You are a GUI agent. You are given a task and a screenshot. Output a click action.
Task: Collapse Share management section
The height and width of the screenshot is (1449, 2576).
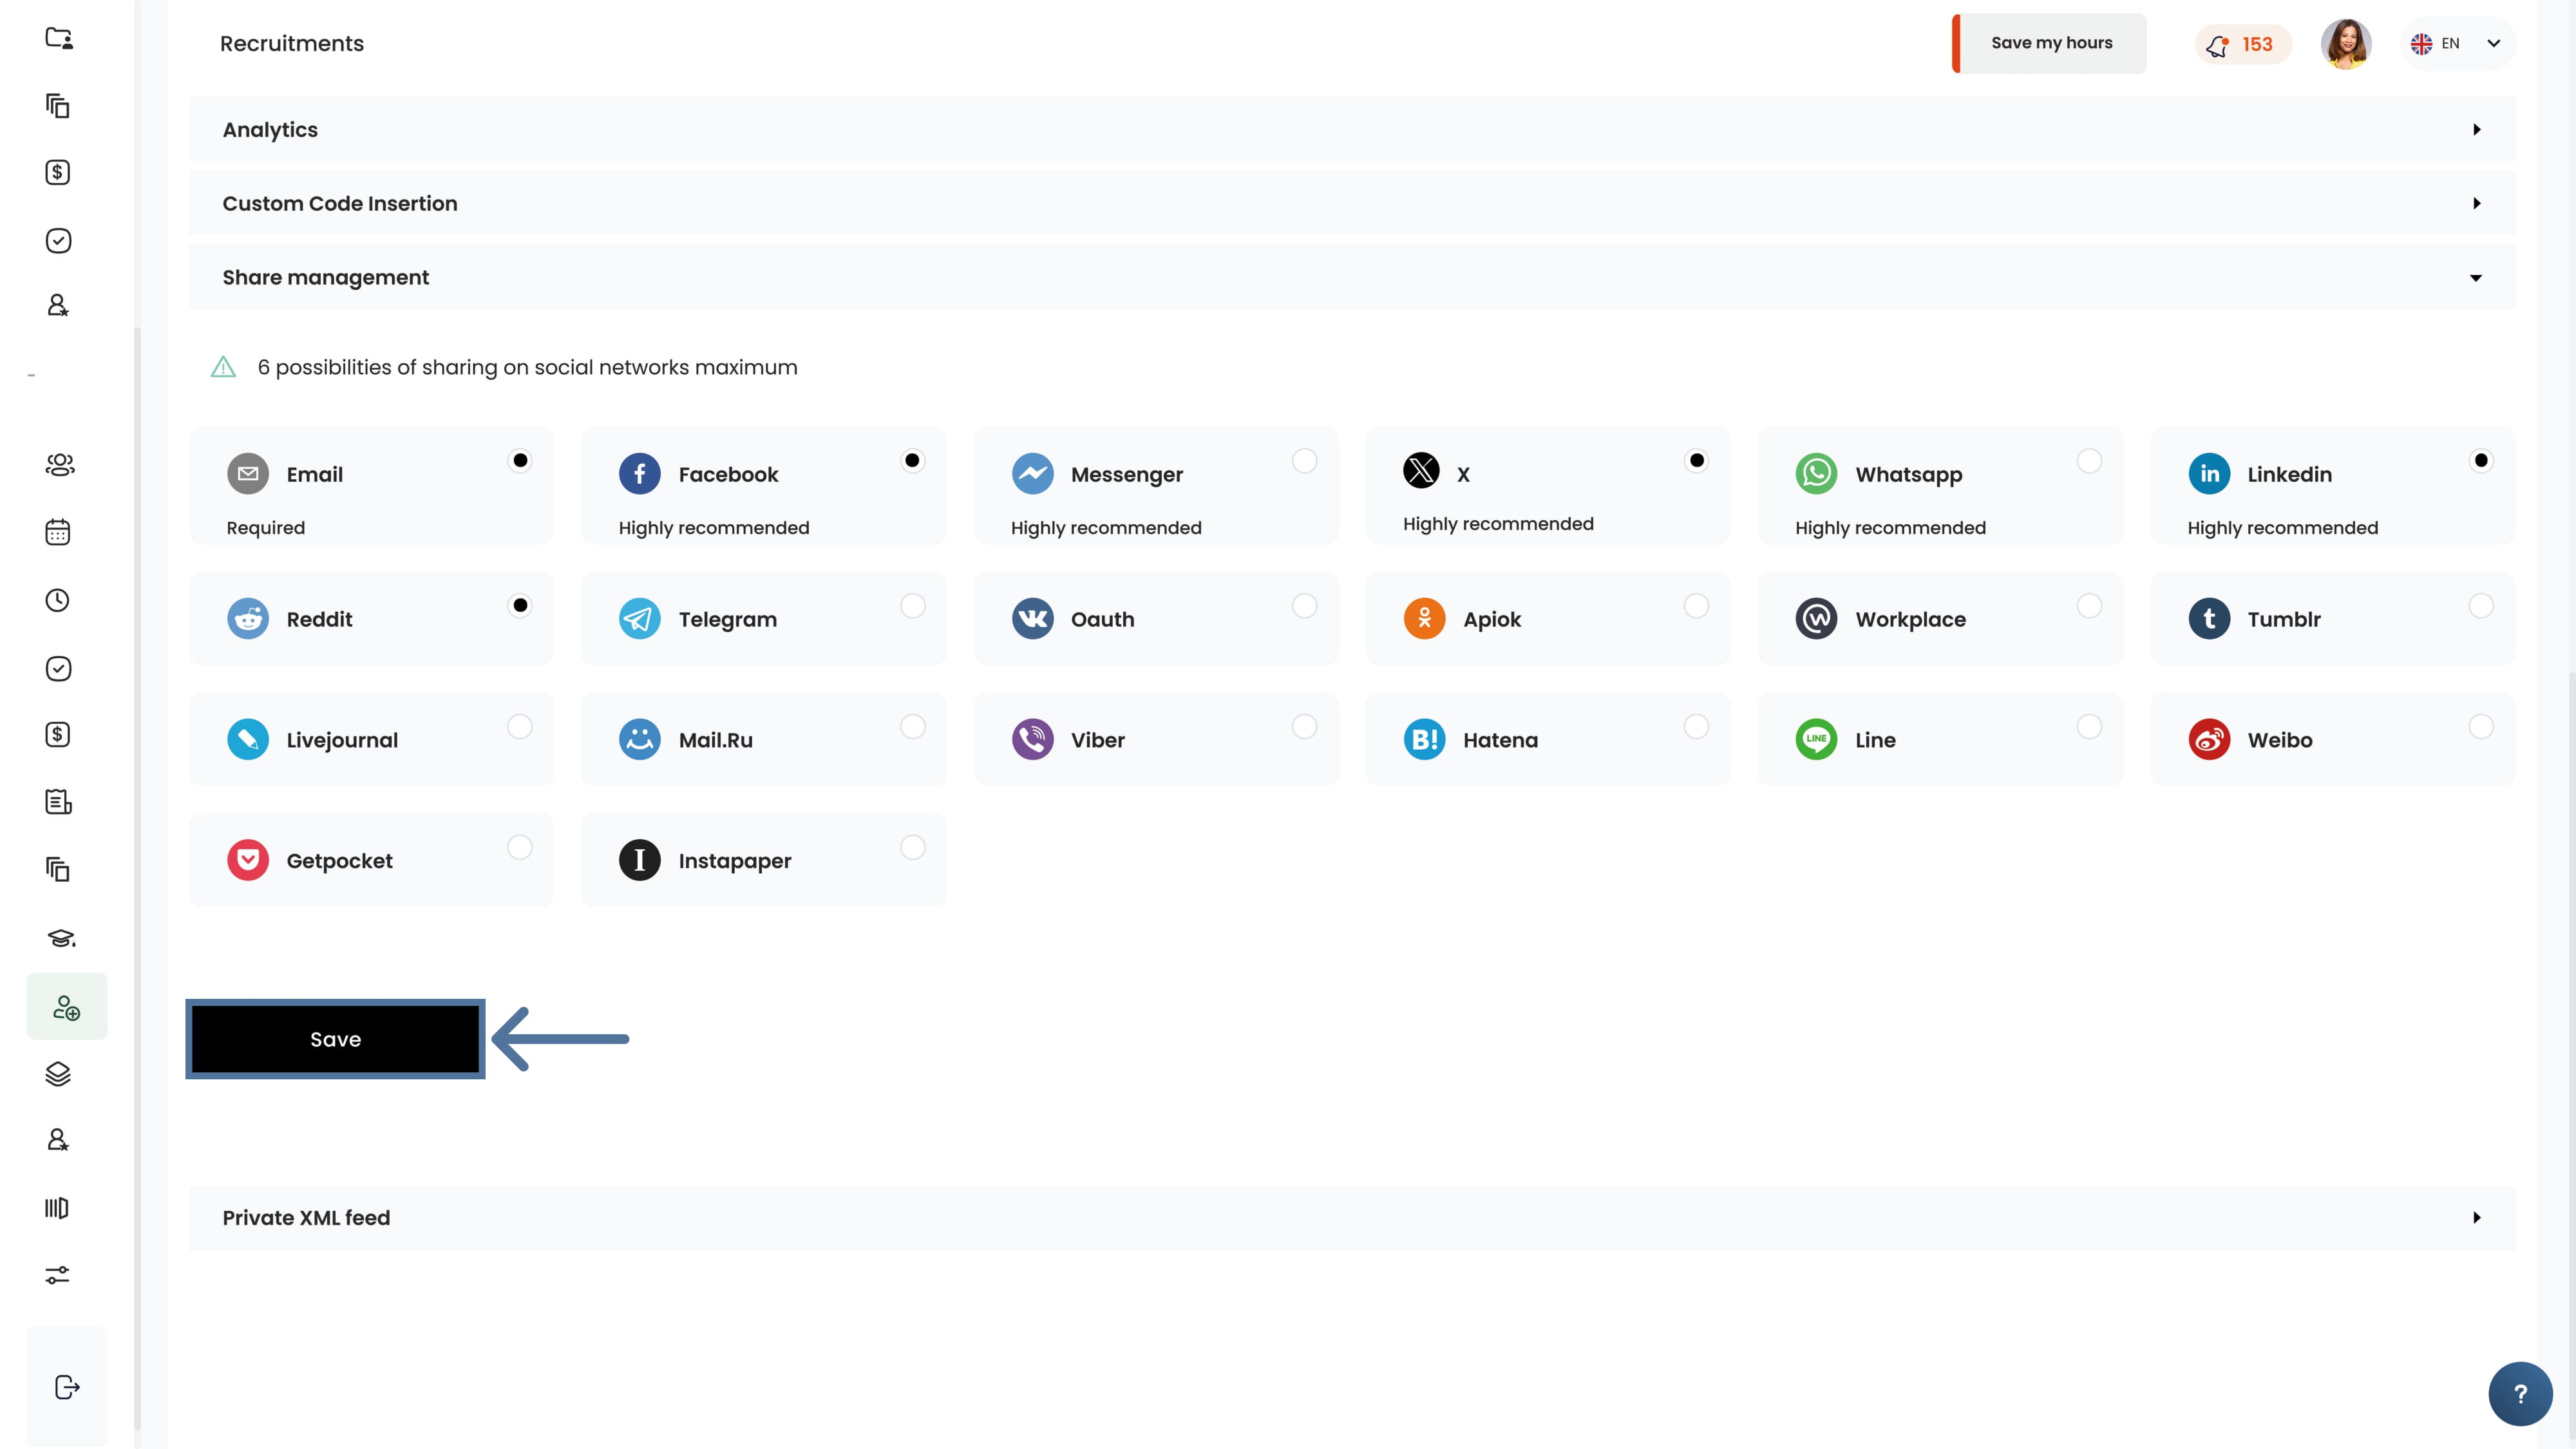coord(1351,278)
